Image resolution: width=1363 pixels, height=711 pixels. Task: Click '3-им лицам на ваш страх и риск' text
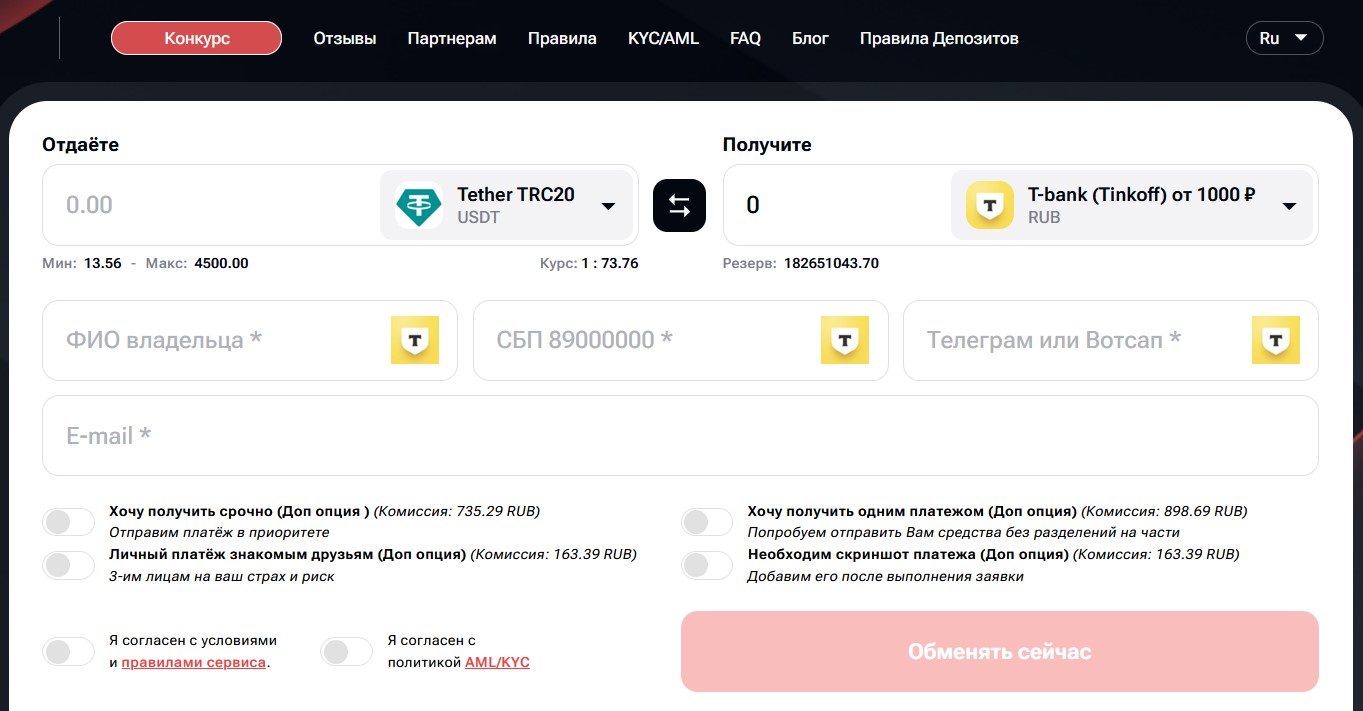click(x=221, y=576)
